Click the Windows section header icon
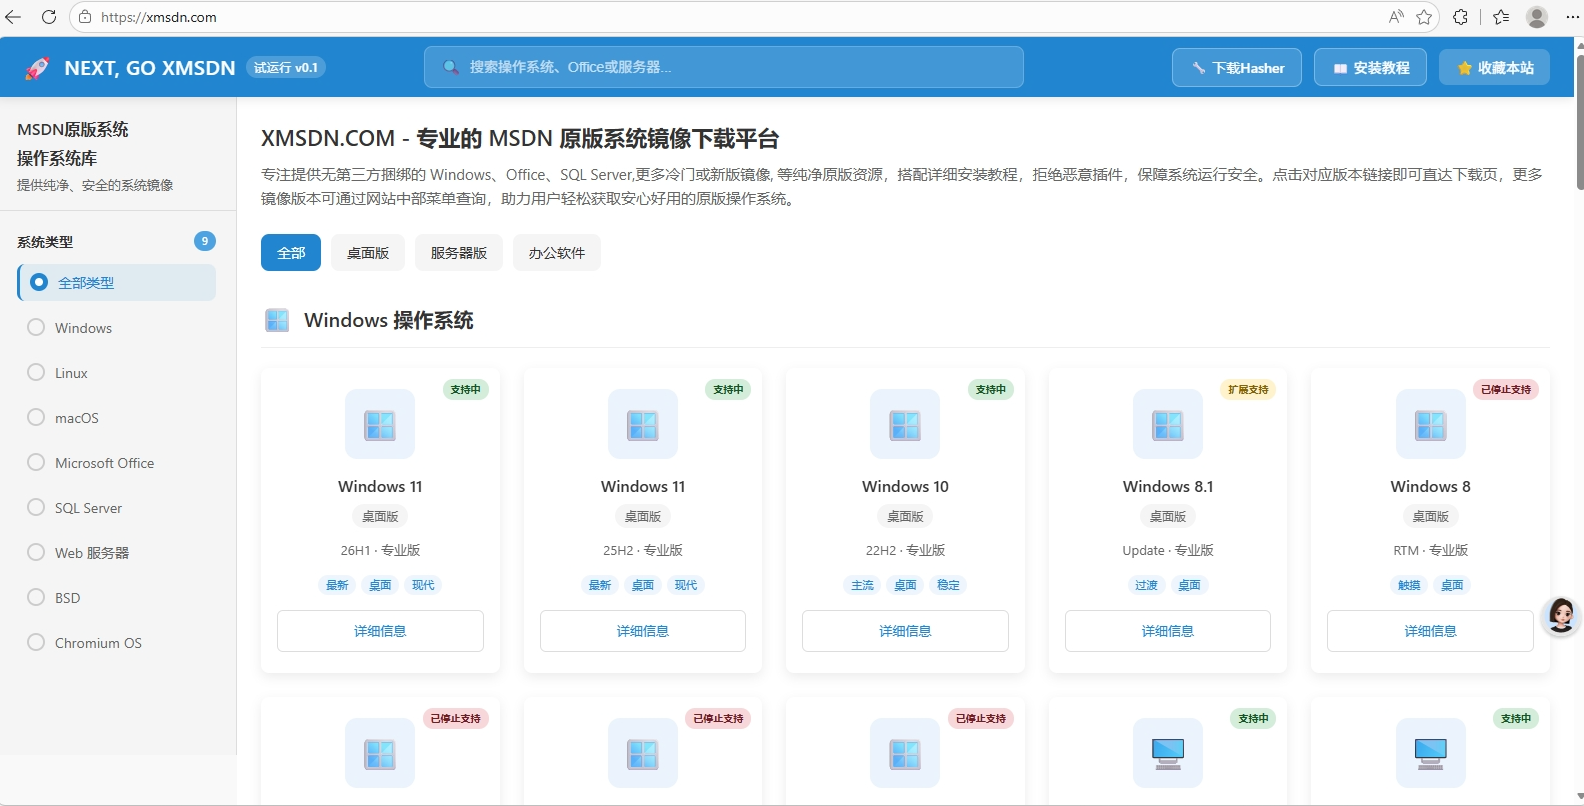The image size is (1584, 806). (277, 320)
